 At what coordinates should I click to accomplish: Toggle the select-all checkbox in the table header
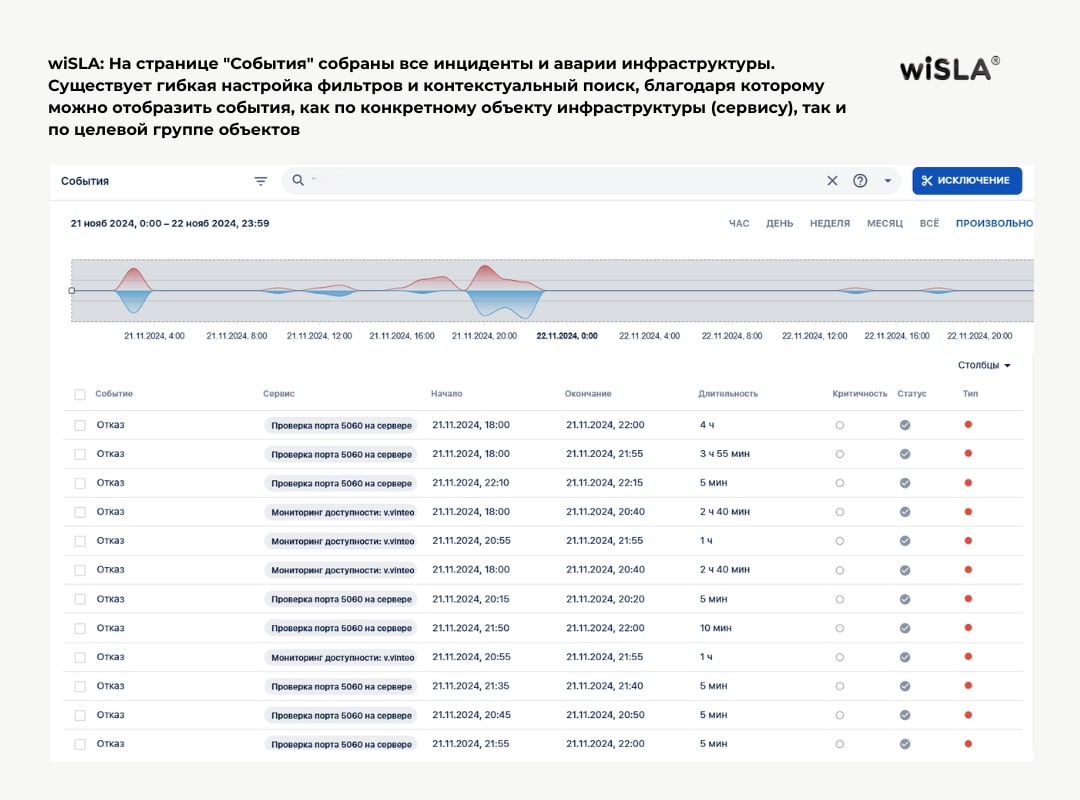point(80,394)
